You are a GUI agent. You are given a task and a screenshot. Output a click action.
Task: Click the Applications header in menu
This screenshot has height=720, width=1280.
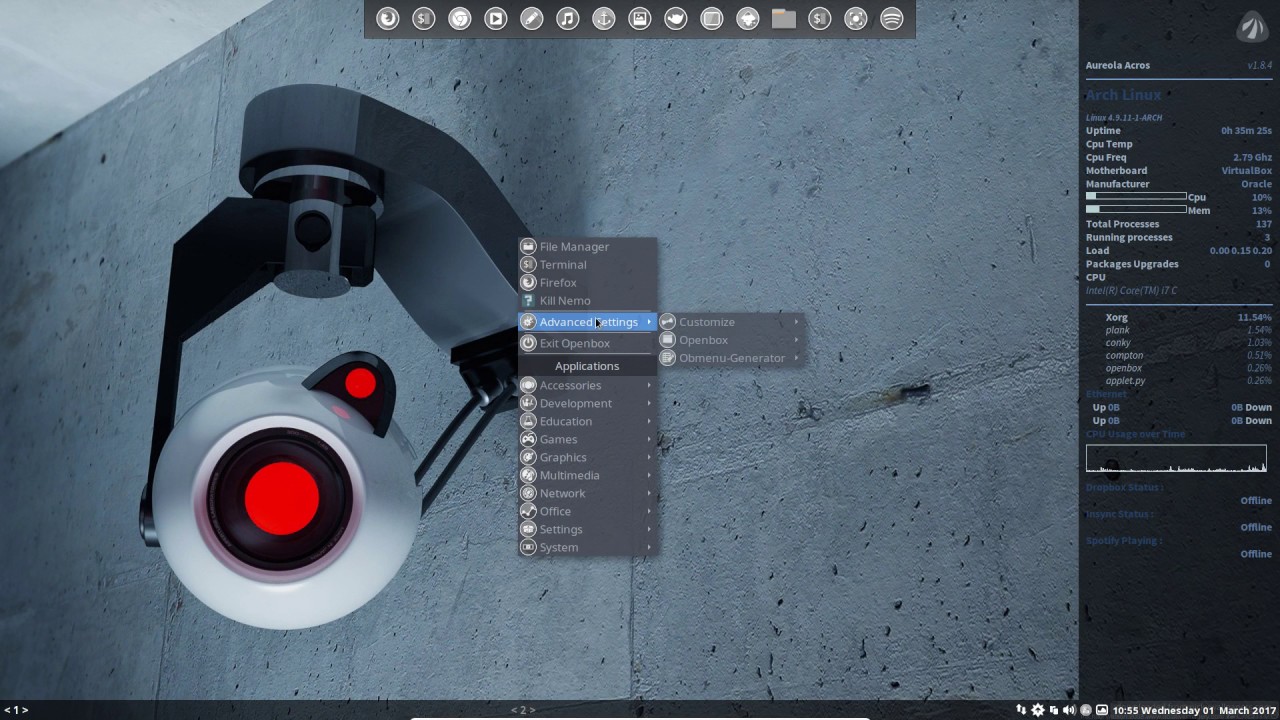[587, 366]
